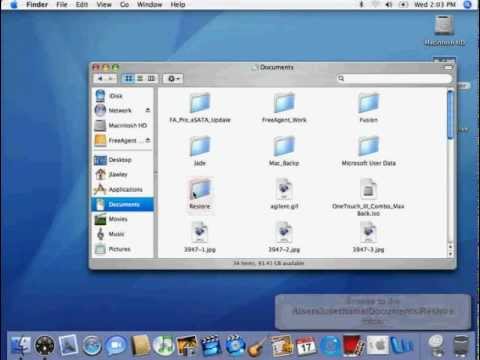The image size is (480, 360).
Task: Click Finder in the Dock
Action: (21, 346)
